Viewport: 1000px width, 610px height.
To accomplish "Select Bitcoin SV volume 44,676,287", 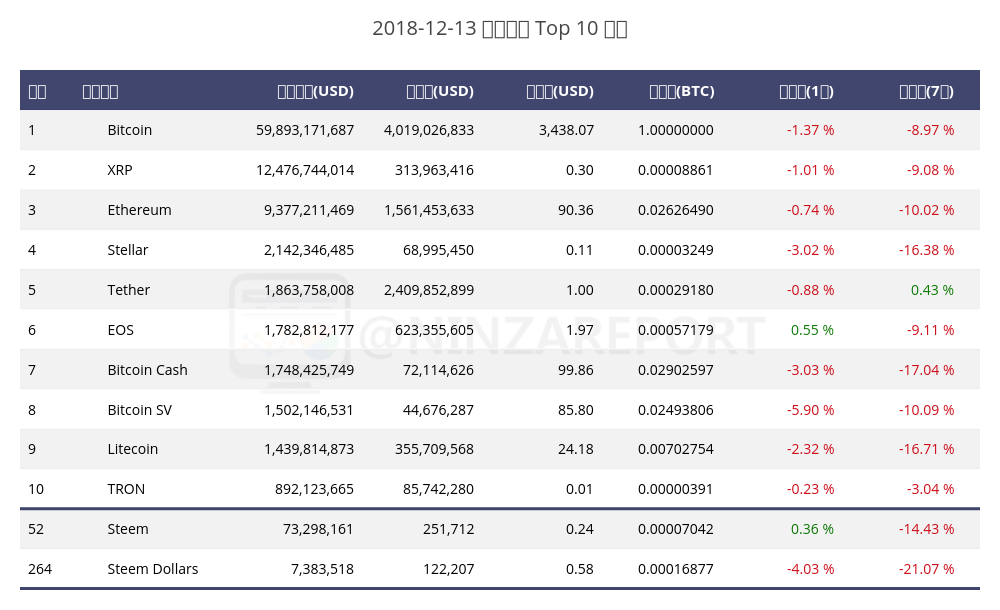I will [438, 410].
